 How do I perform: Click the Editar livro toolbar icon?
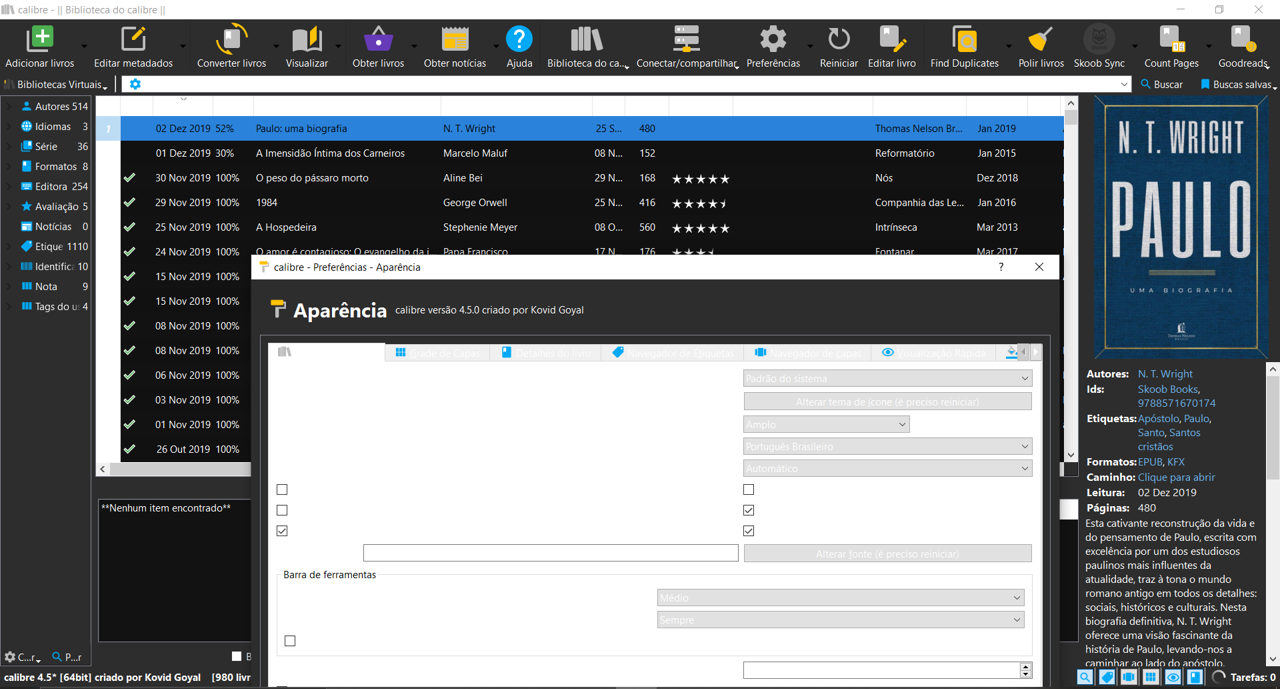891,40
